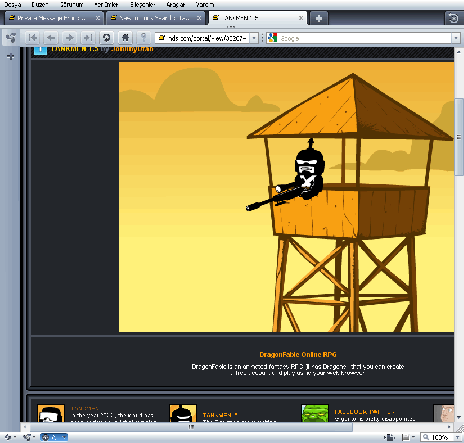Image resolution: width=464 pixels, height=443 pixels.
Task: Open the second status bar icon at left
Action: tap(29, 437)
